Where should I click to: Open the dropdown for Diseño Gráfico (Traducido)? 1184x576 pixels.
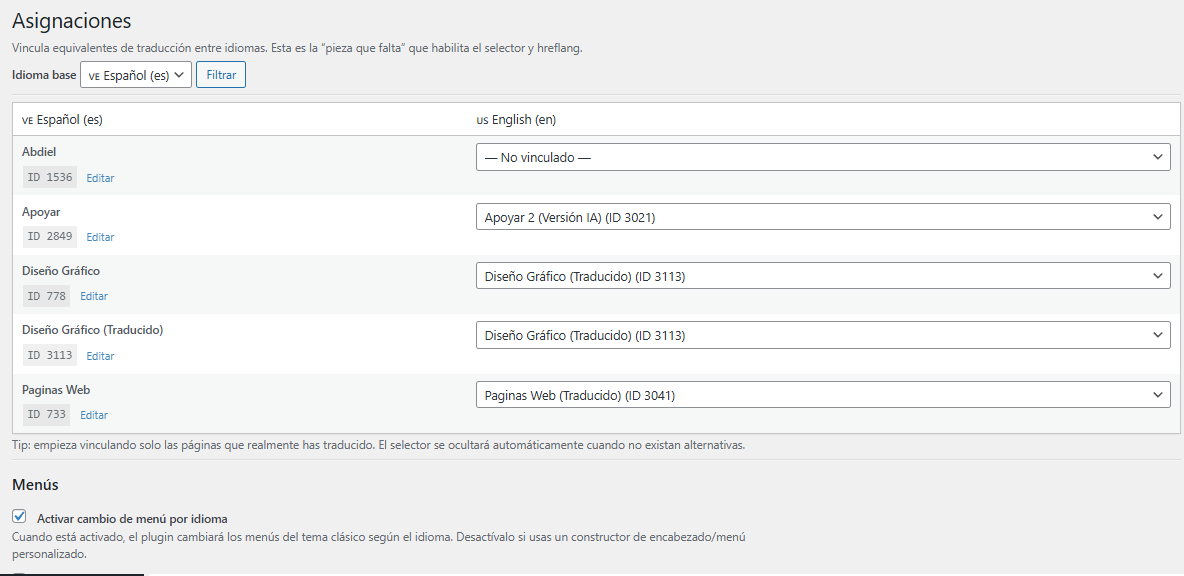821,334
